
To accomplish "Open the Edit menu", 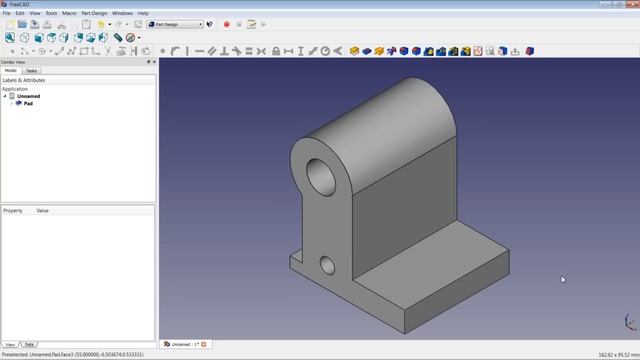I will click(x=20, y=13).
